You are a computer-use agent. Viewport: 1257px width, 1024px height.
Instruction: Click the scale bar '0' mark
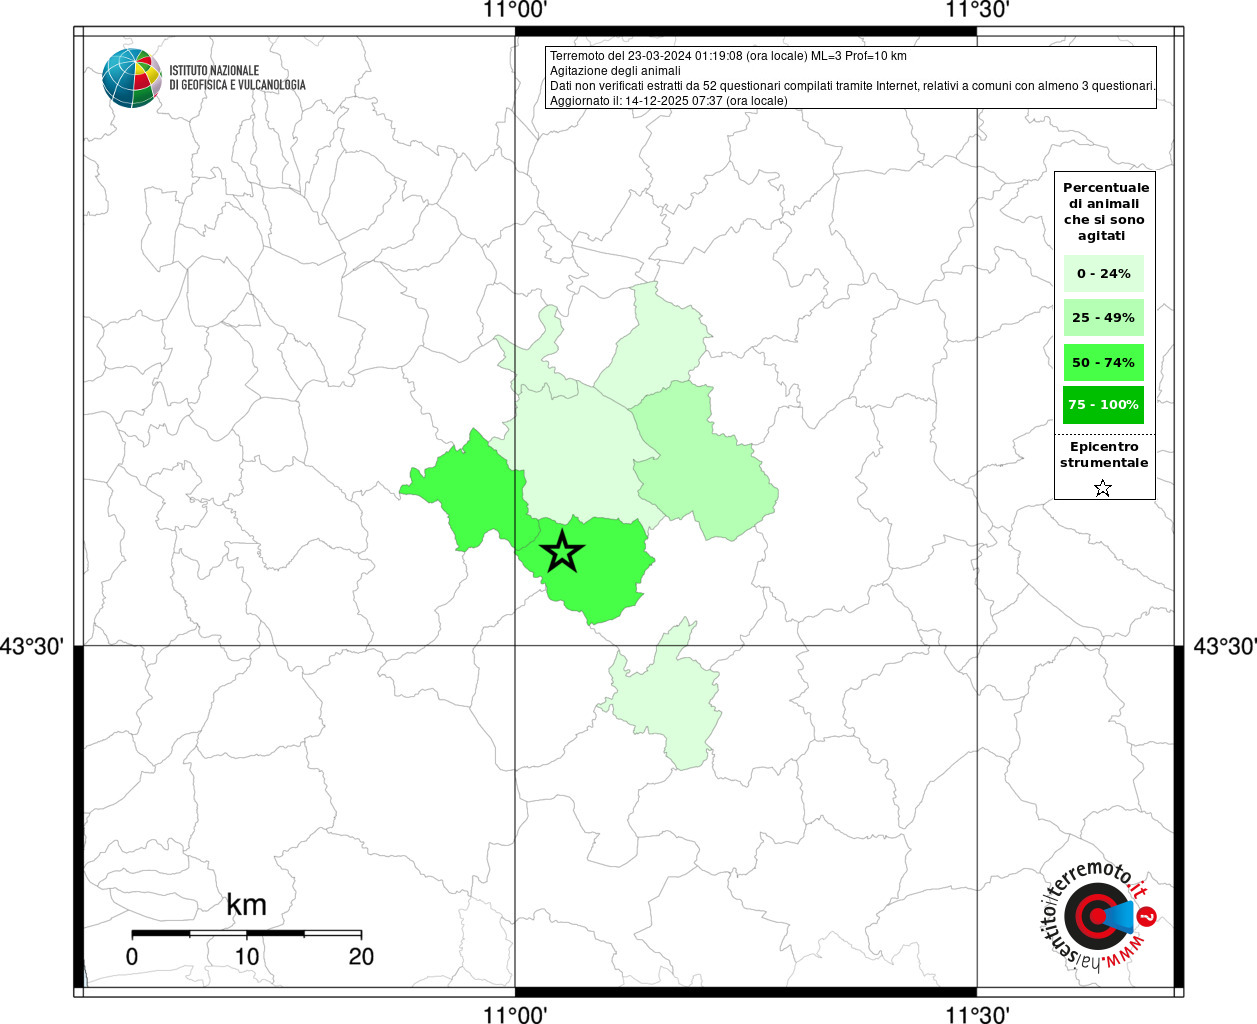132,956
